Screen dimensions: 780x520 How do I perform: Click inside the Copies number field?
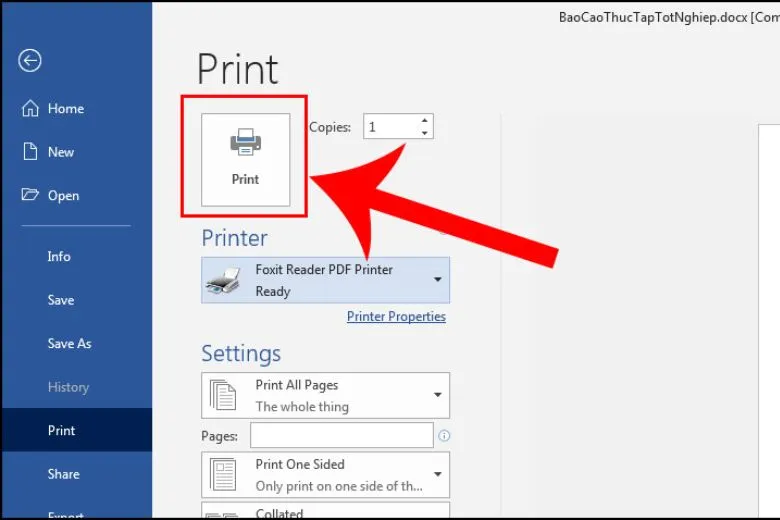pos(391,126)
